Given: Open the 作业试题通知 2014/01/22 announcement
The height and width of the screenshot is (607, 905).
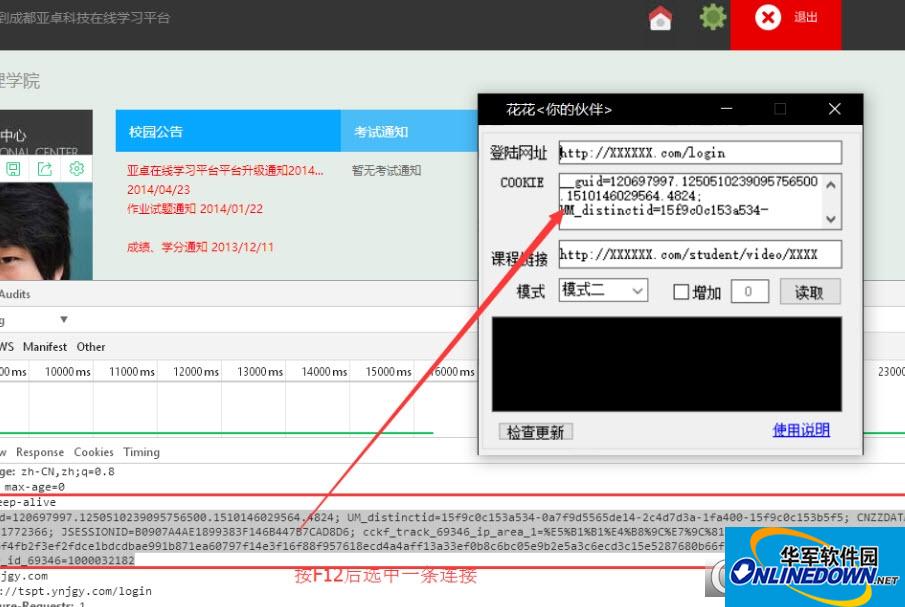Looking at the screenshot, I should pos(195,208).
